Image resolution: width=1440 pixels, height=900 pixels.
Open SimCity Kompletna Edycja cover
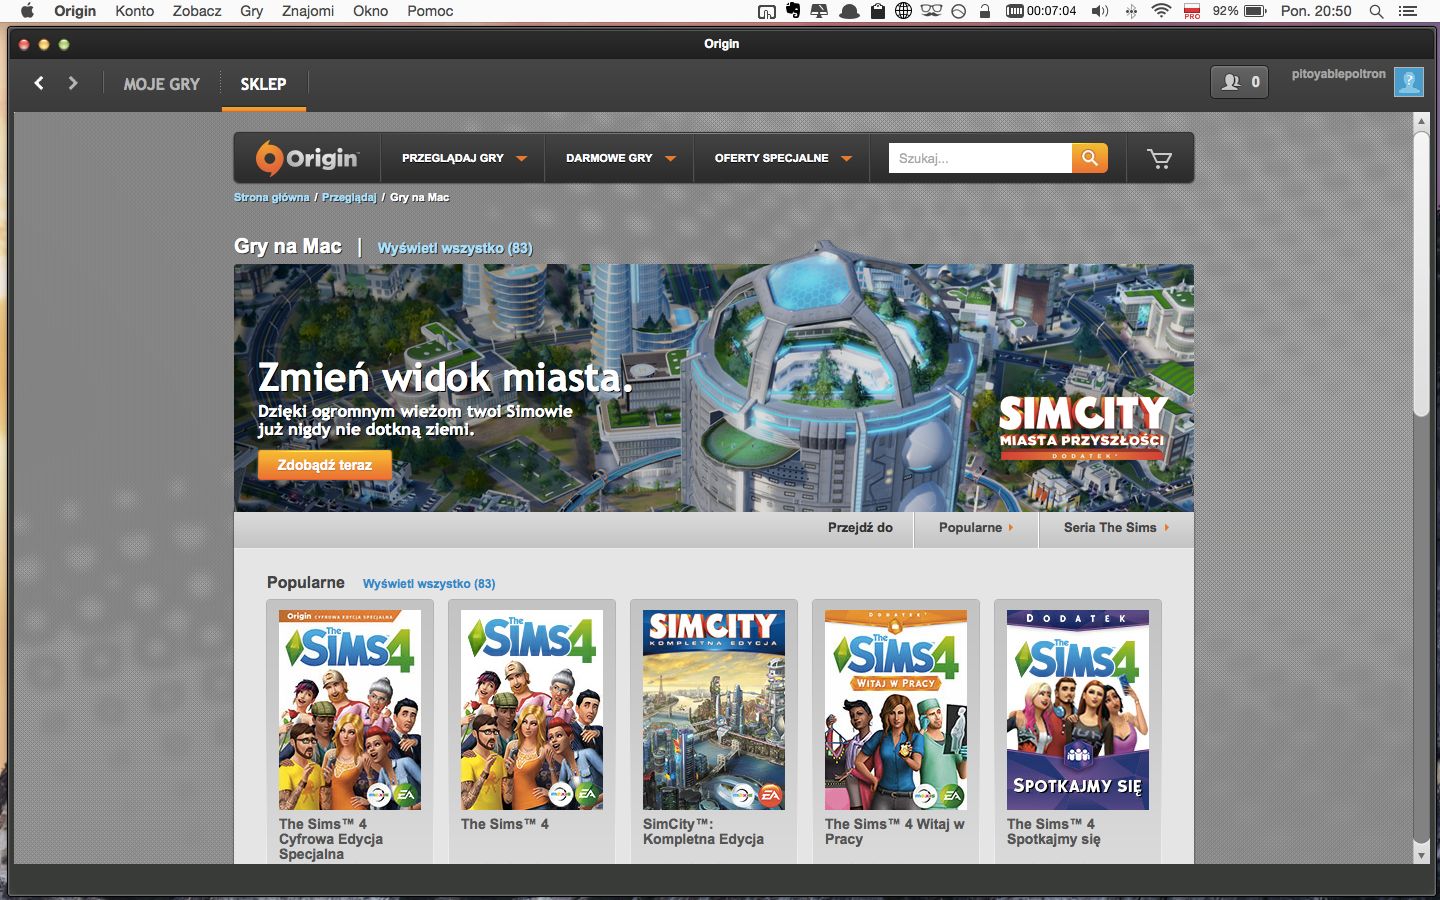[714, 710]
